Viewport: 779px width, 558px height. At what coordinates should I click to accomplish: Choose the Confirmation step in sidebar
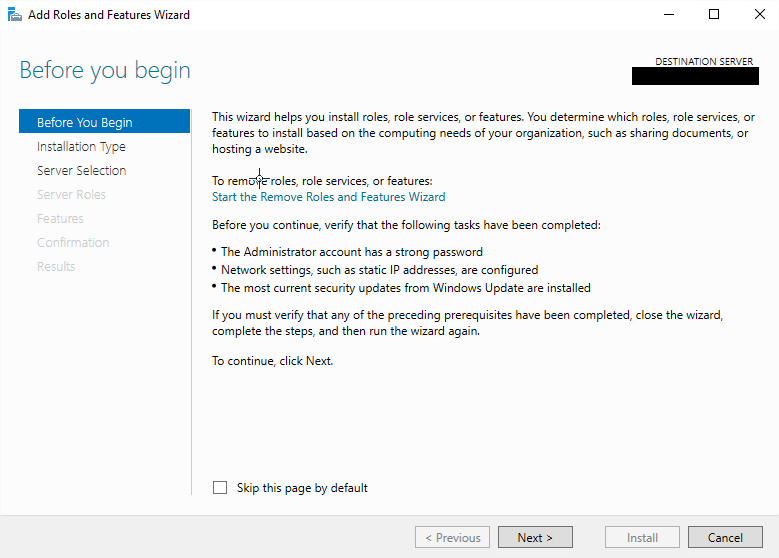[x=73, y=242]
